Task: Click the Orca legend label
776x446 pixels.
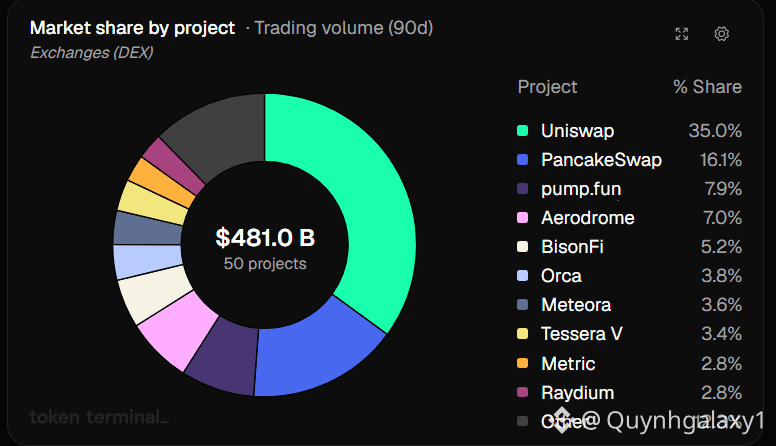Action: 561,276
